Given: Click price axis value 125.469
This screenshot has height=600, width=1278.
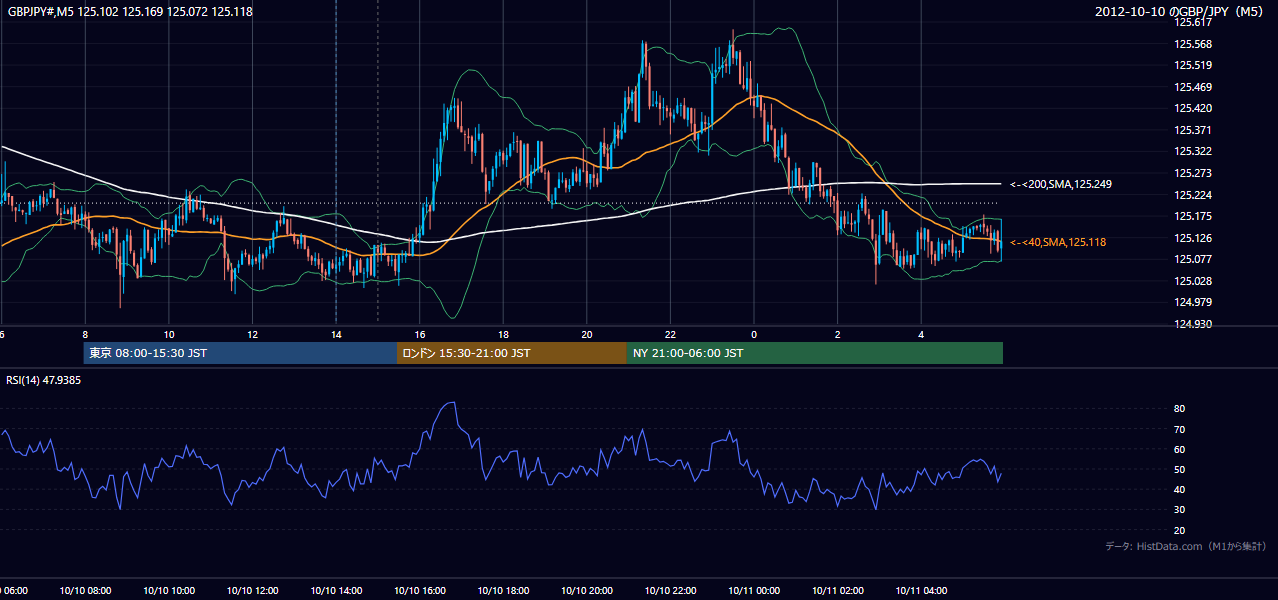Looking at the screenshot, I should click(x=1194, y=87).
